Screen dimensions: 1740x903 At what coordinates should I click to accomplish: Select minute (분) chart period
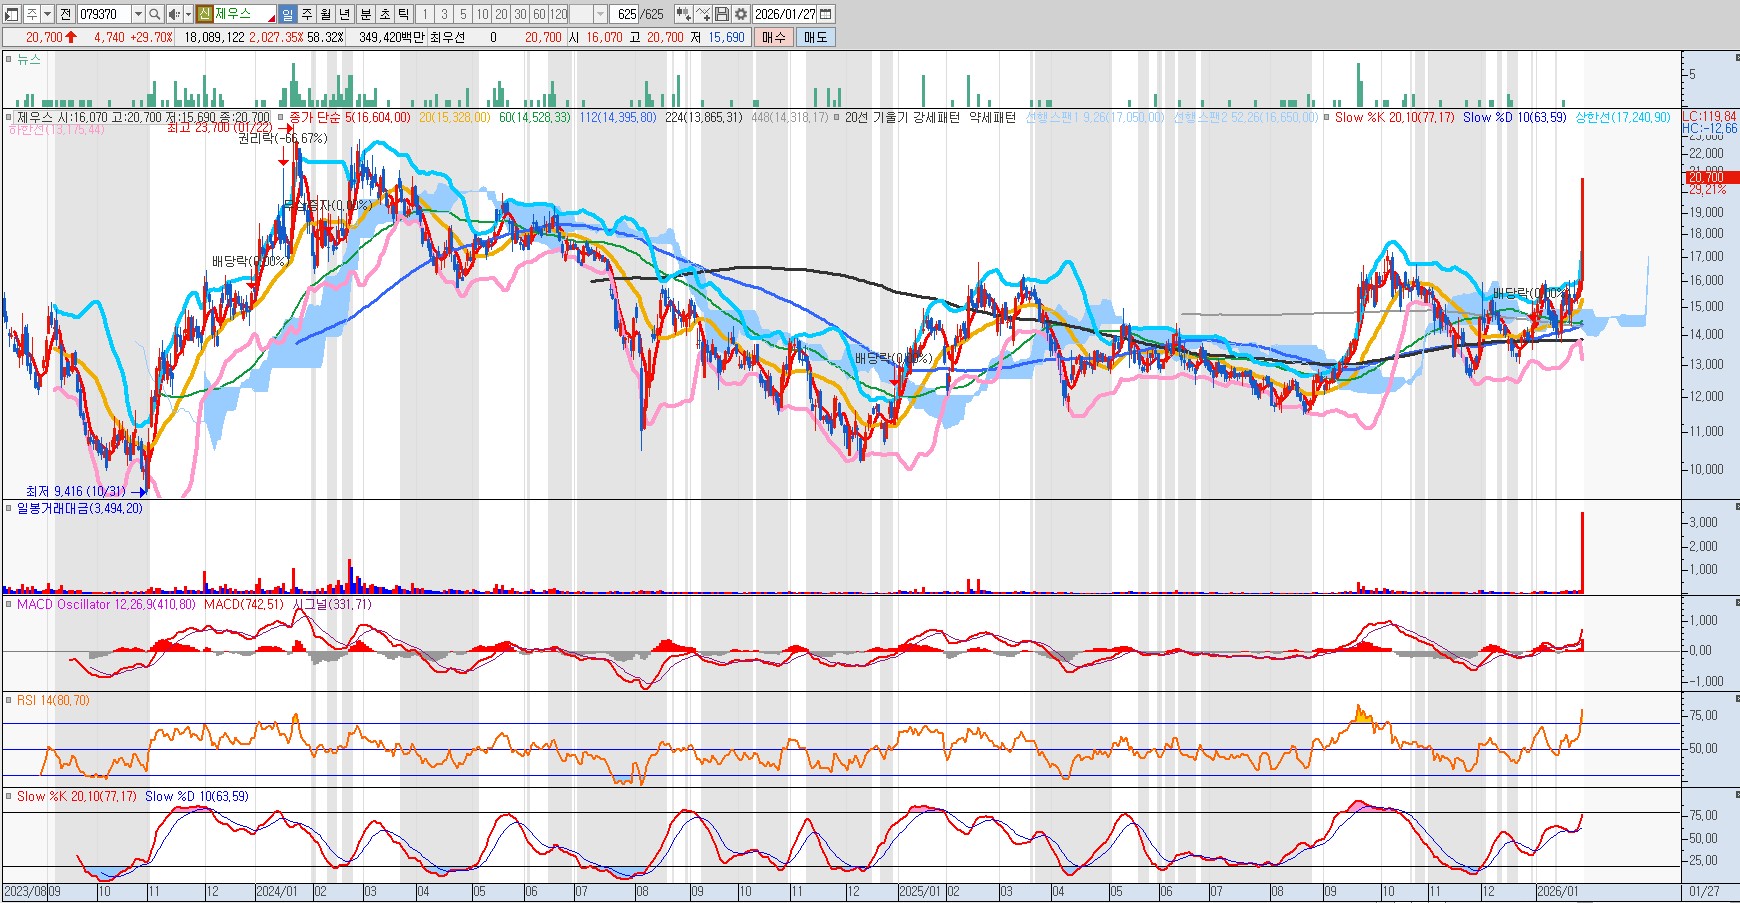point(366,14)
